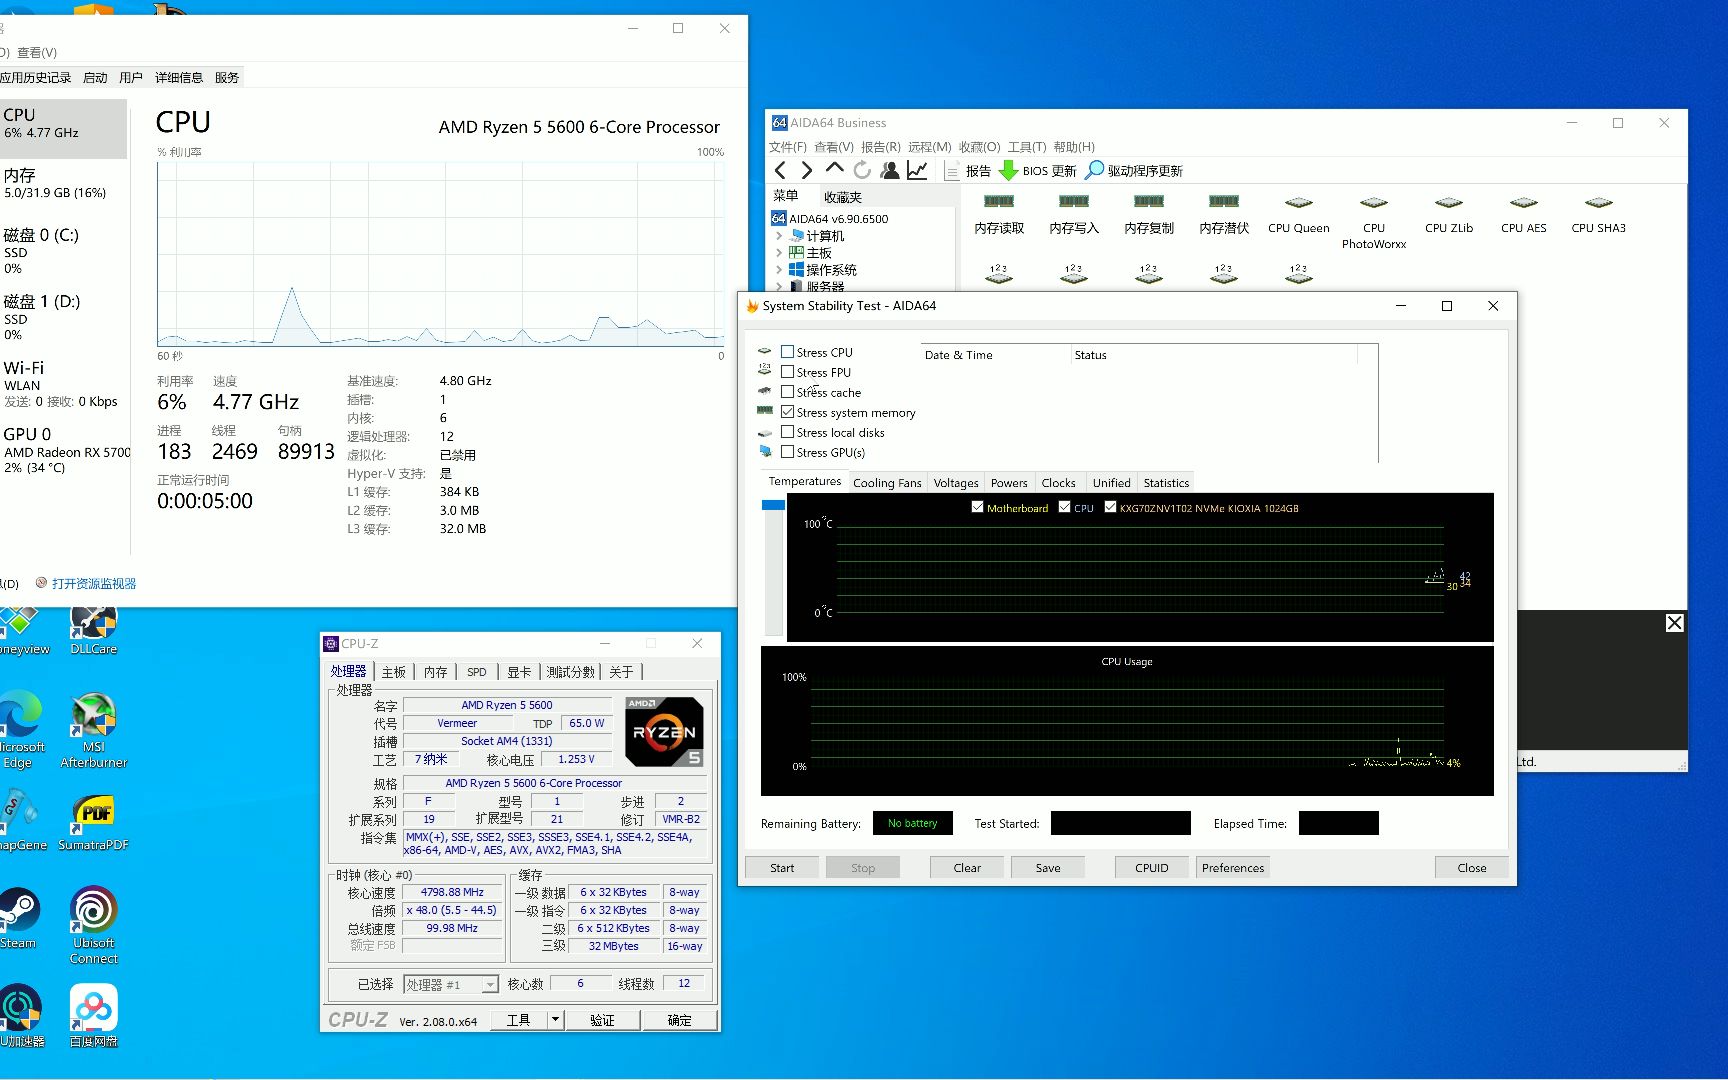Click the Ryzen 5 logo in CPU-Z
This screenshot has width=1728, height=1080.
pos(664,731)
